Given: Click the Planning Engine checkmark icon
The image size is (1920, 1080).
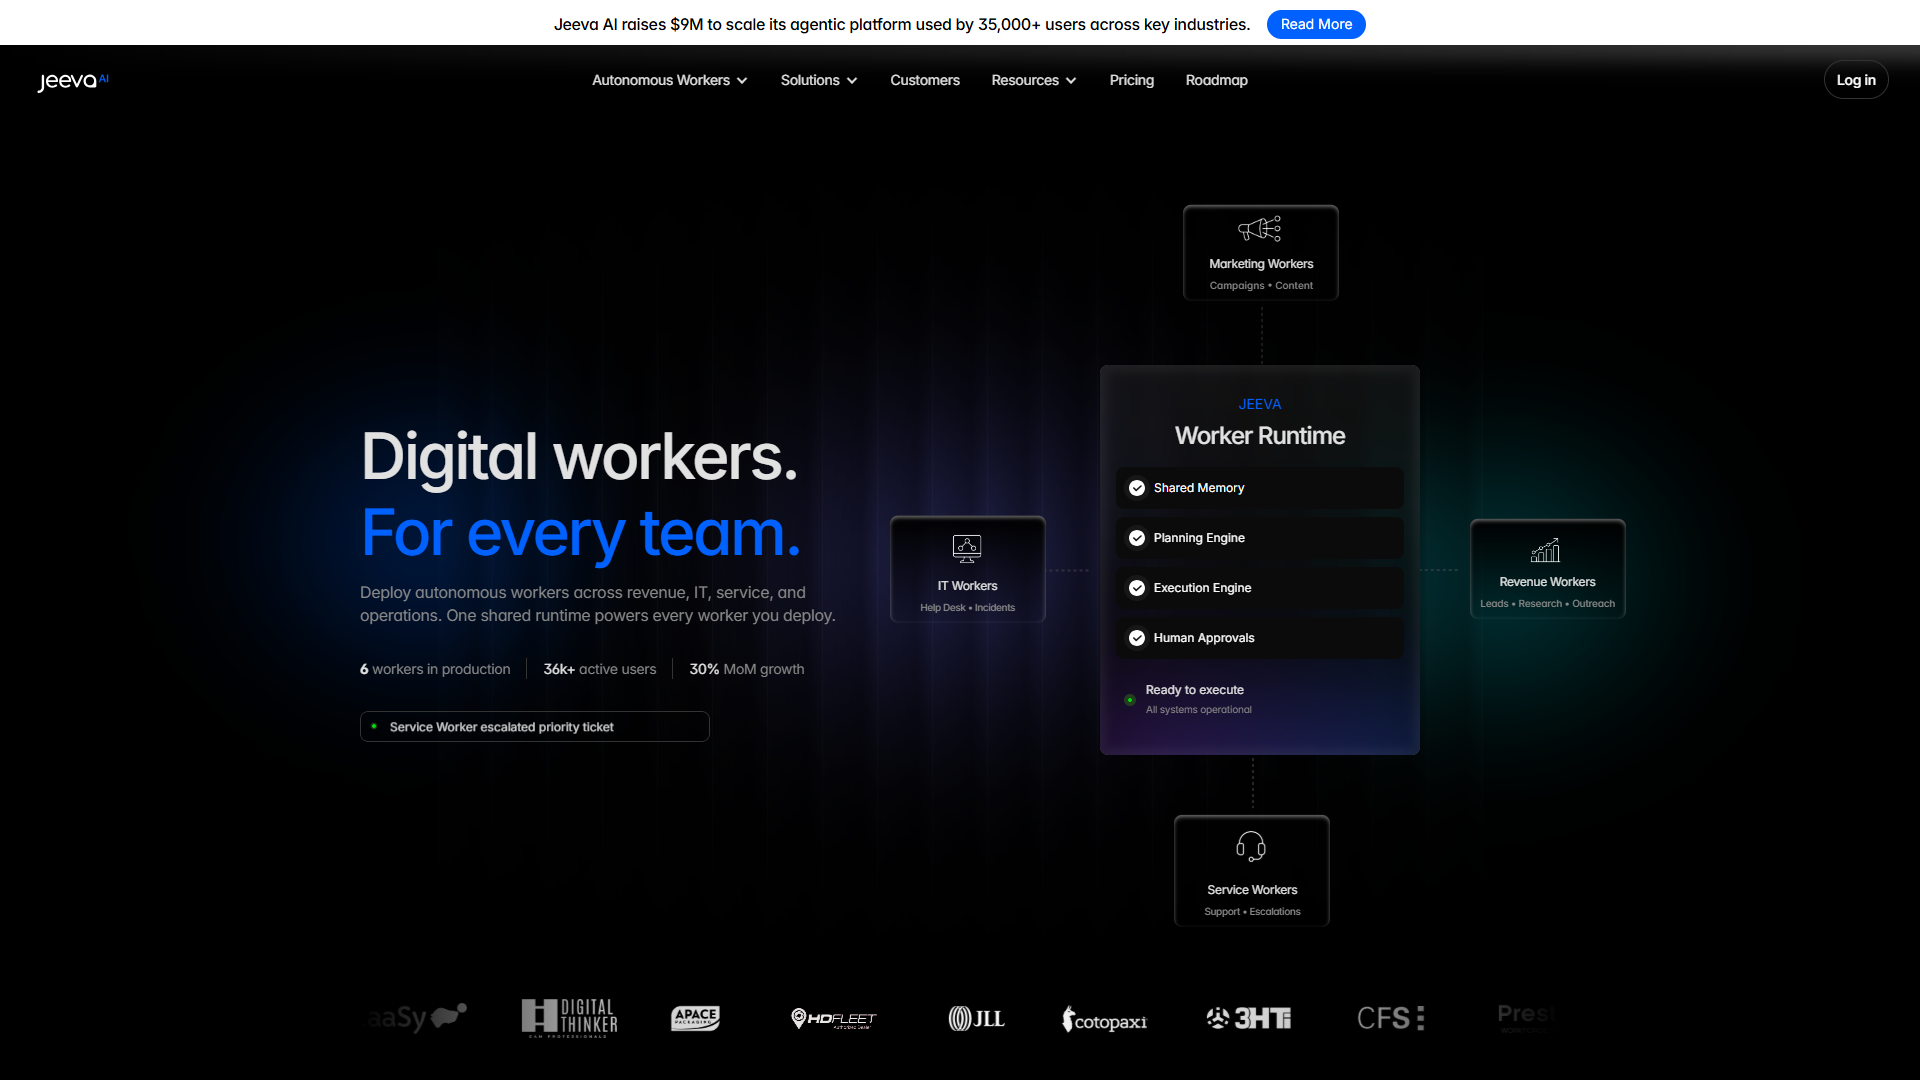Looking at the screenshot, I should point(1137,538).
